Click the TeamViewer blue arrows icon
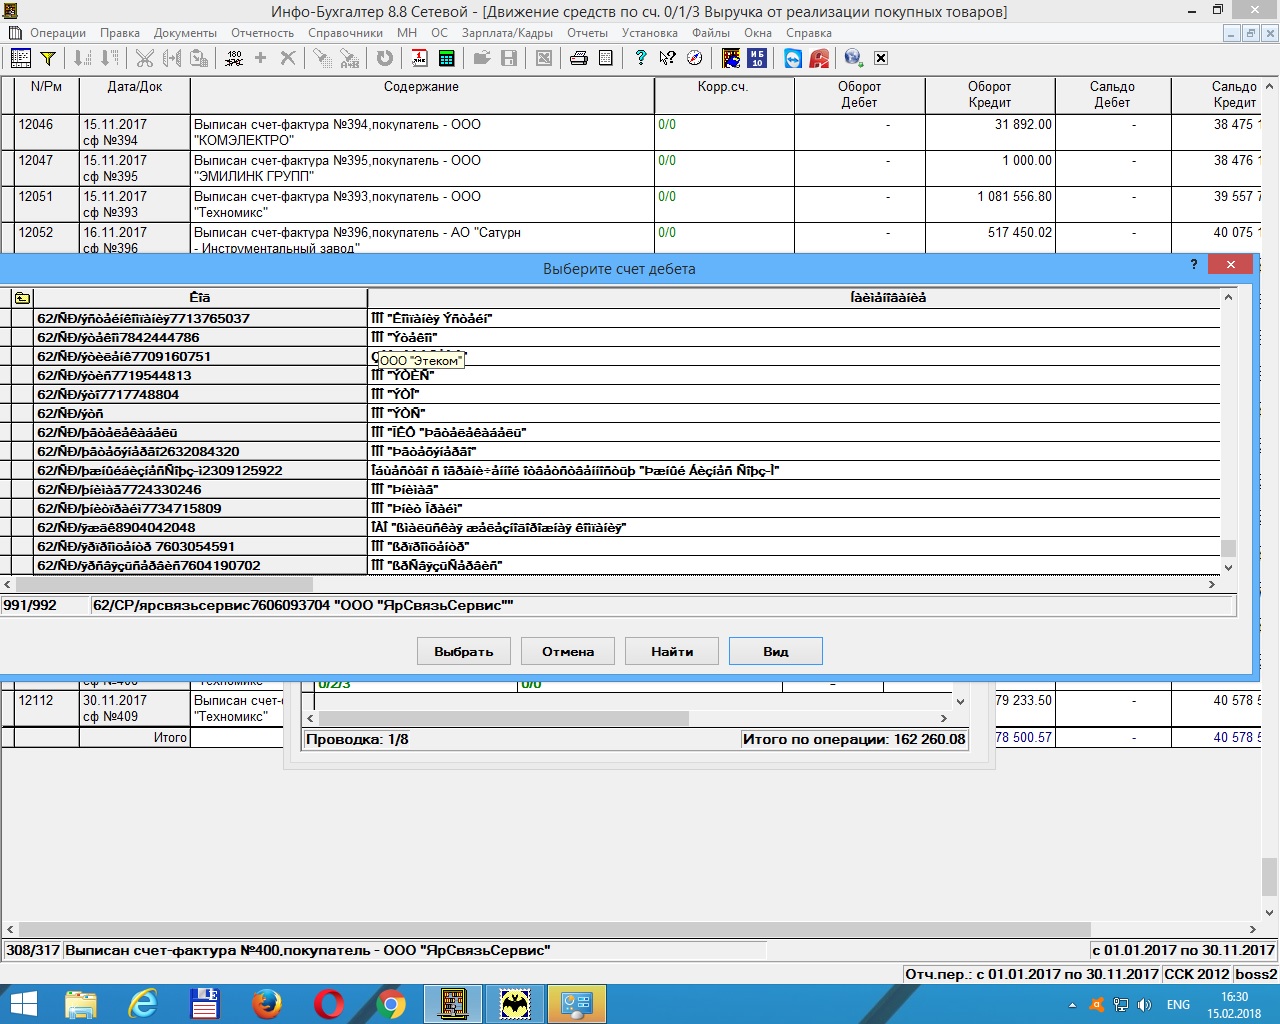Image resolution: width=1280 pixels, height=1024 pixels. 793,58
